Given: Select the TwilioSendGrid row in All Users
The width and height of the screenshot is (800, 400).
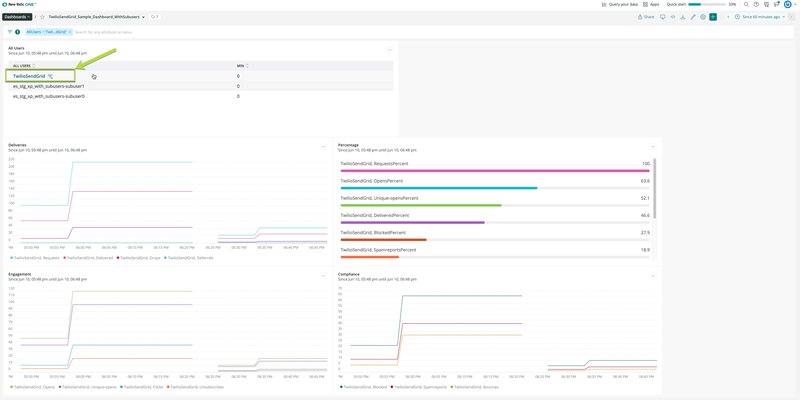Looking at the screenshot, I should tap(201, 76).
